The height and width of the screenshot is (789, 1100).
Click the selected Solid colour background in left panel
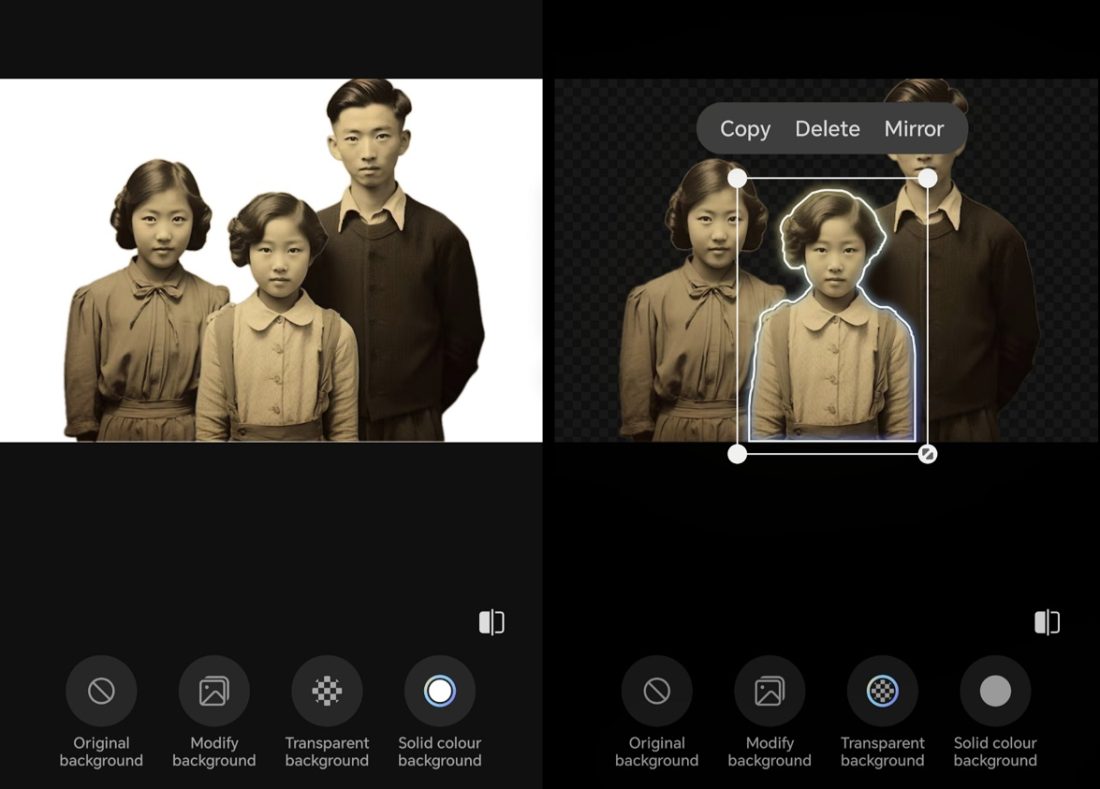[x=440, y=691]
